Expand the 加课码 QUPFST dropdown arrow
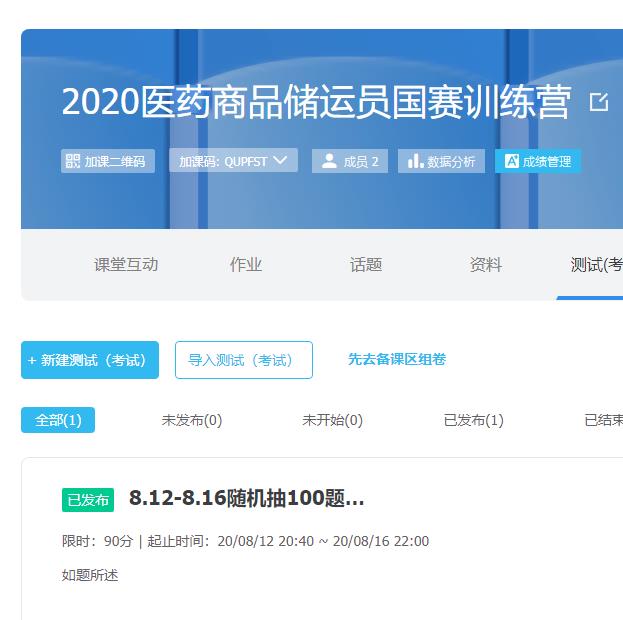The height and width of the screenshot is (620, 623). point(280,160)
